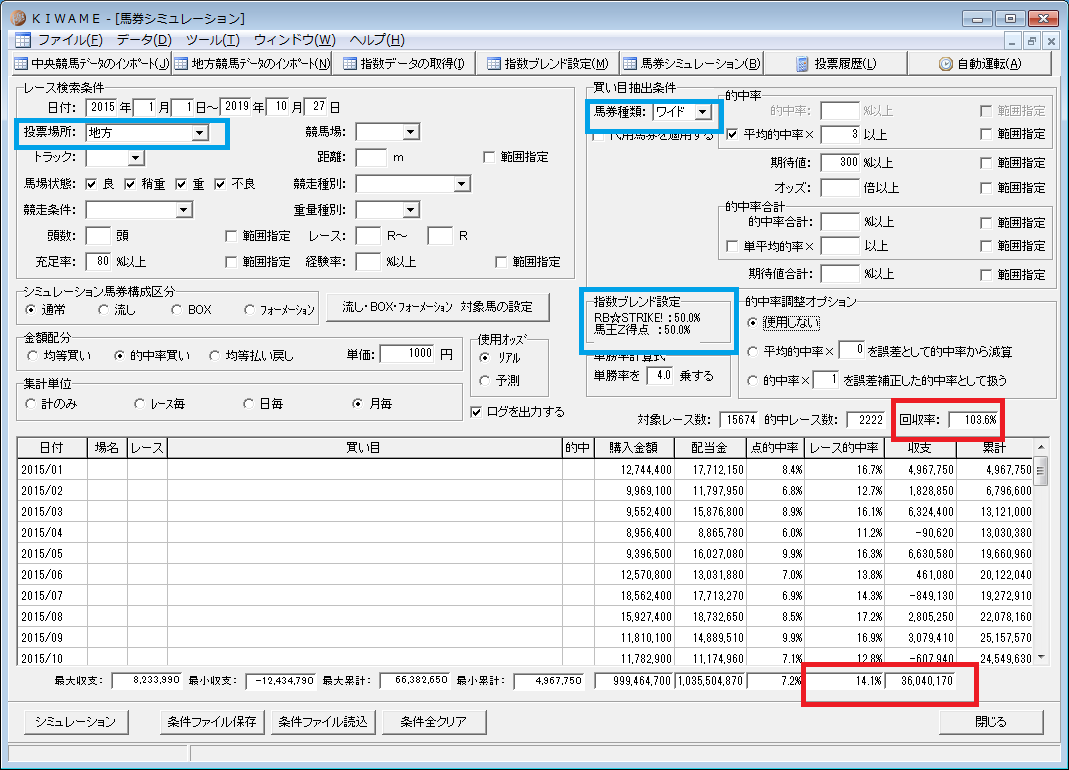Screen dimensions: 1069x770
Task: Select the 日毎 aggregation radio button
Action: pyautogui.click(x=249, y=404)
